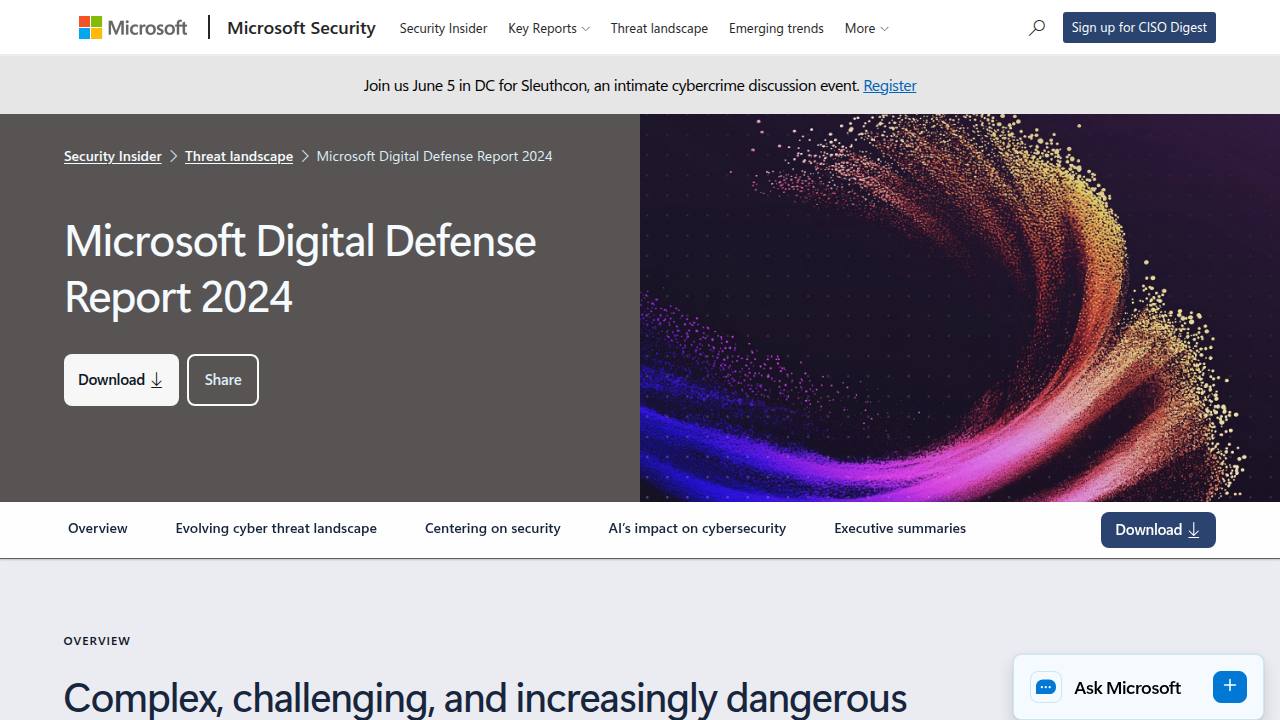Viewport: 1280px width, 720px height.
Task: Click the blue plus button in Ask Microsoft
Action: click(x=1230, y=686)
